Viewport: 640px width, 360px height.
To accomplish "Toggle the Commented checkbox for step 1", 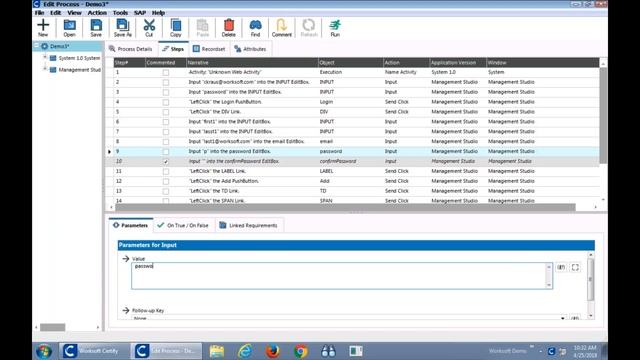I will tap(166, 73).
